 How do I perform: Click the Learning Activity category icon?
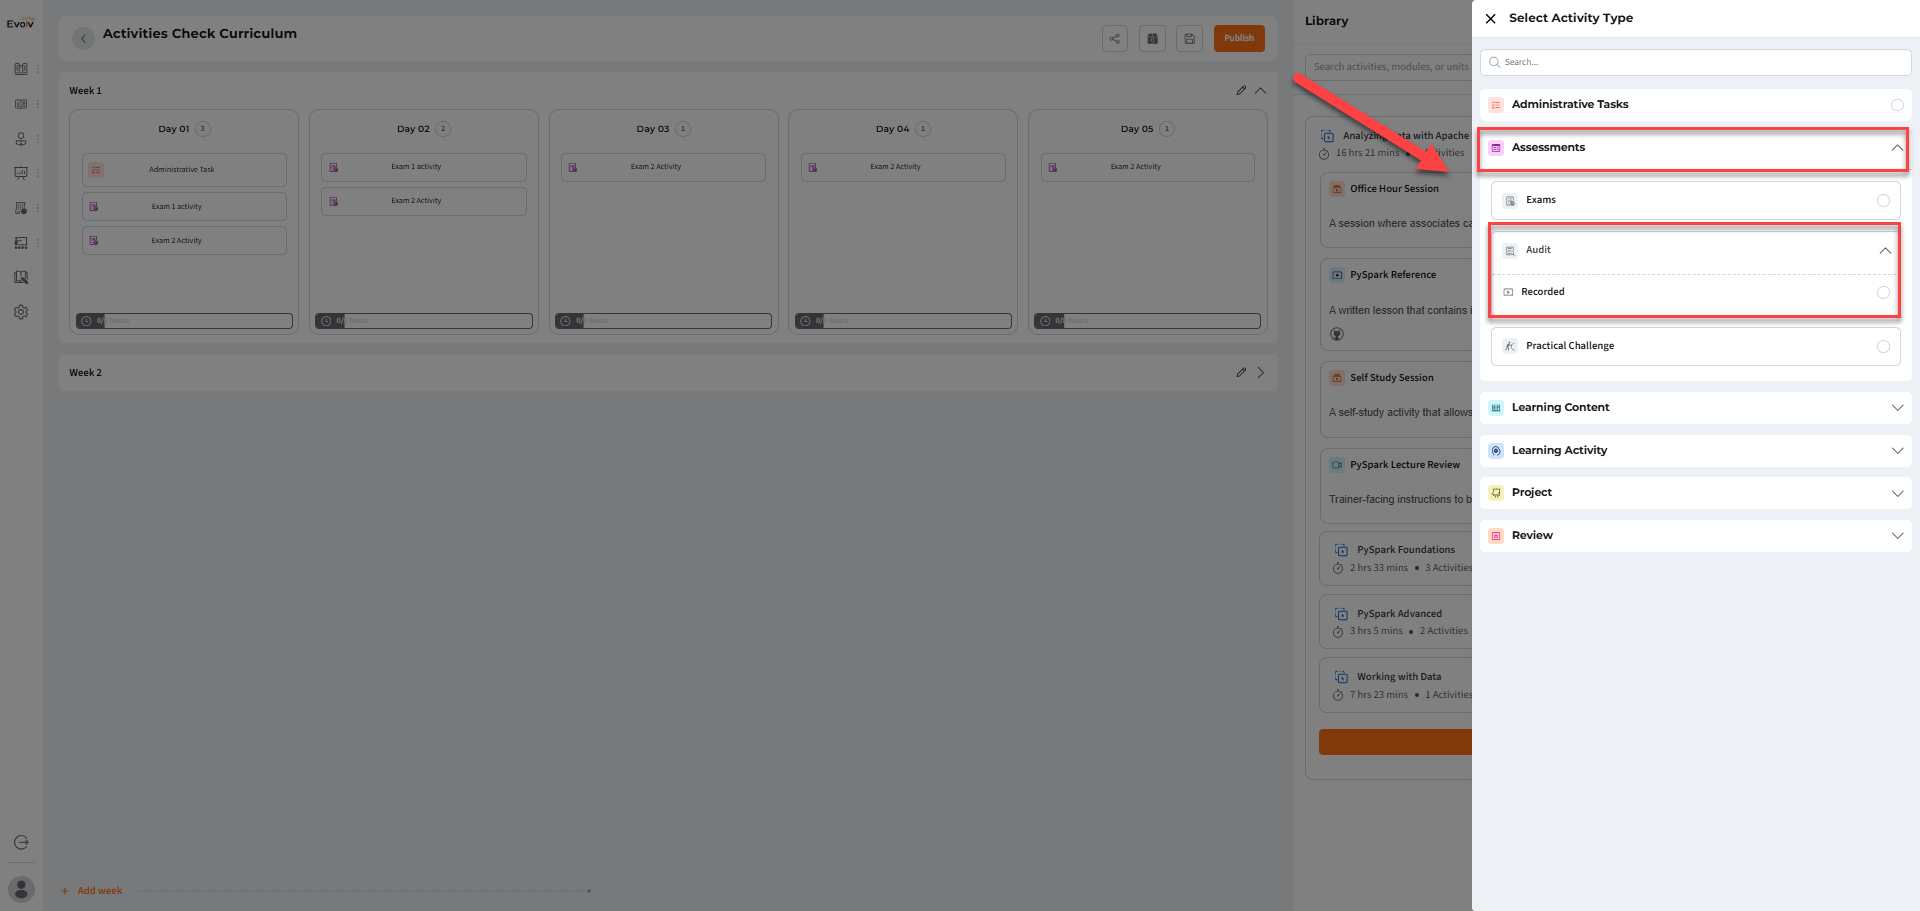(1496, 451)
